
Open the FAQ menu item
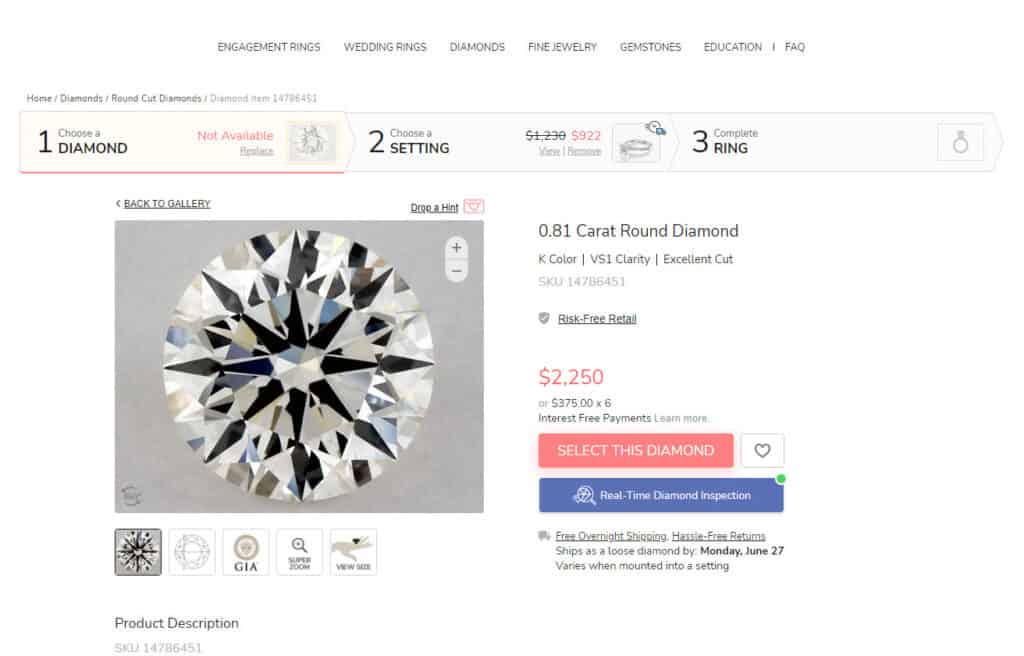tap(795, 47)
